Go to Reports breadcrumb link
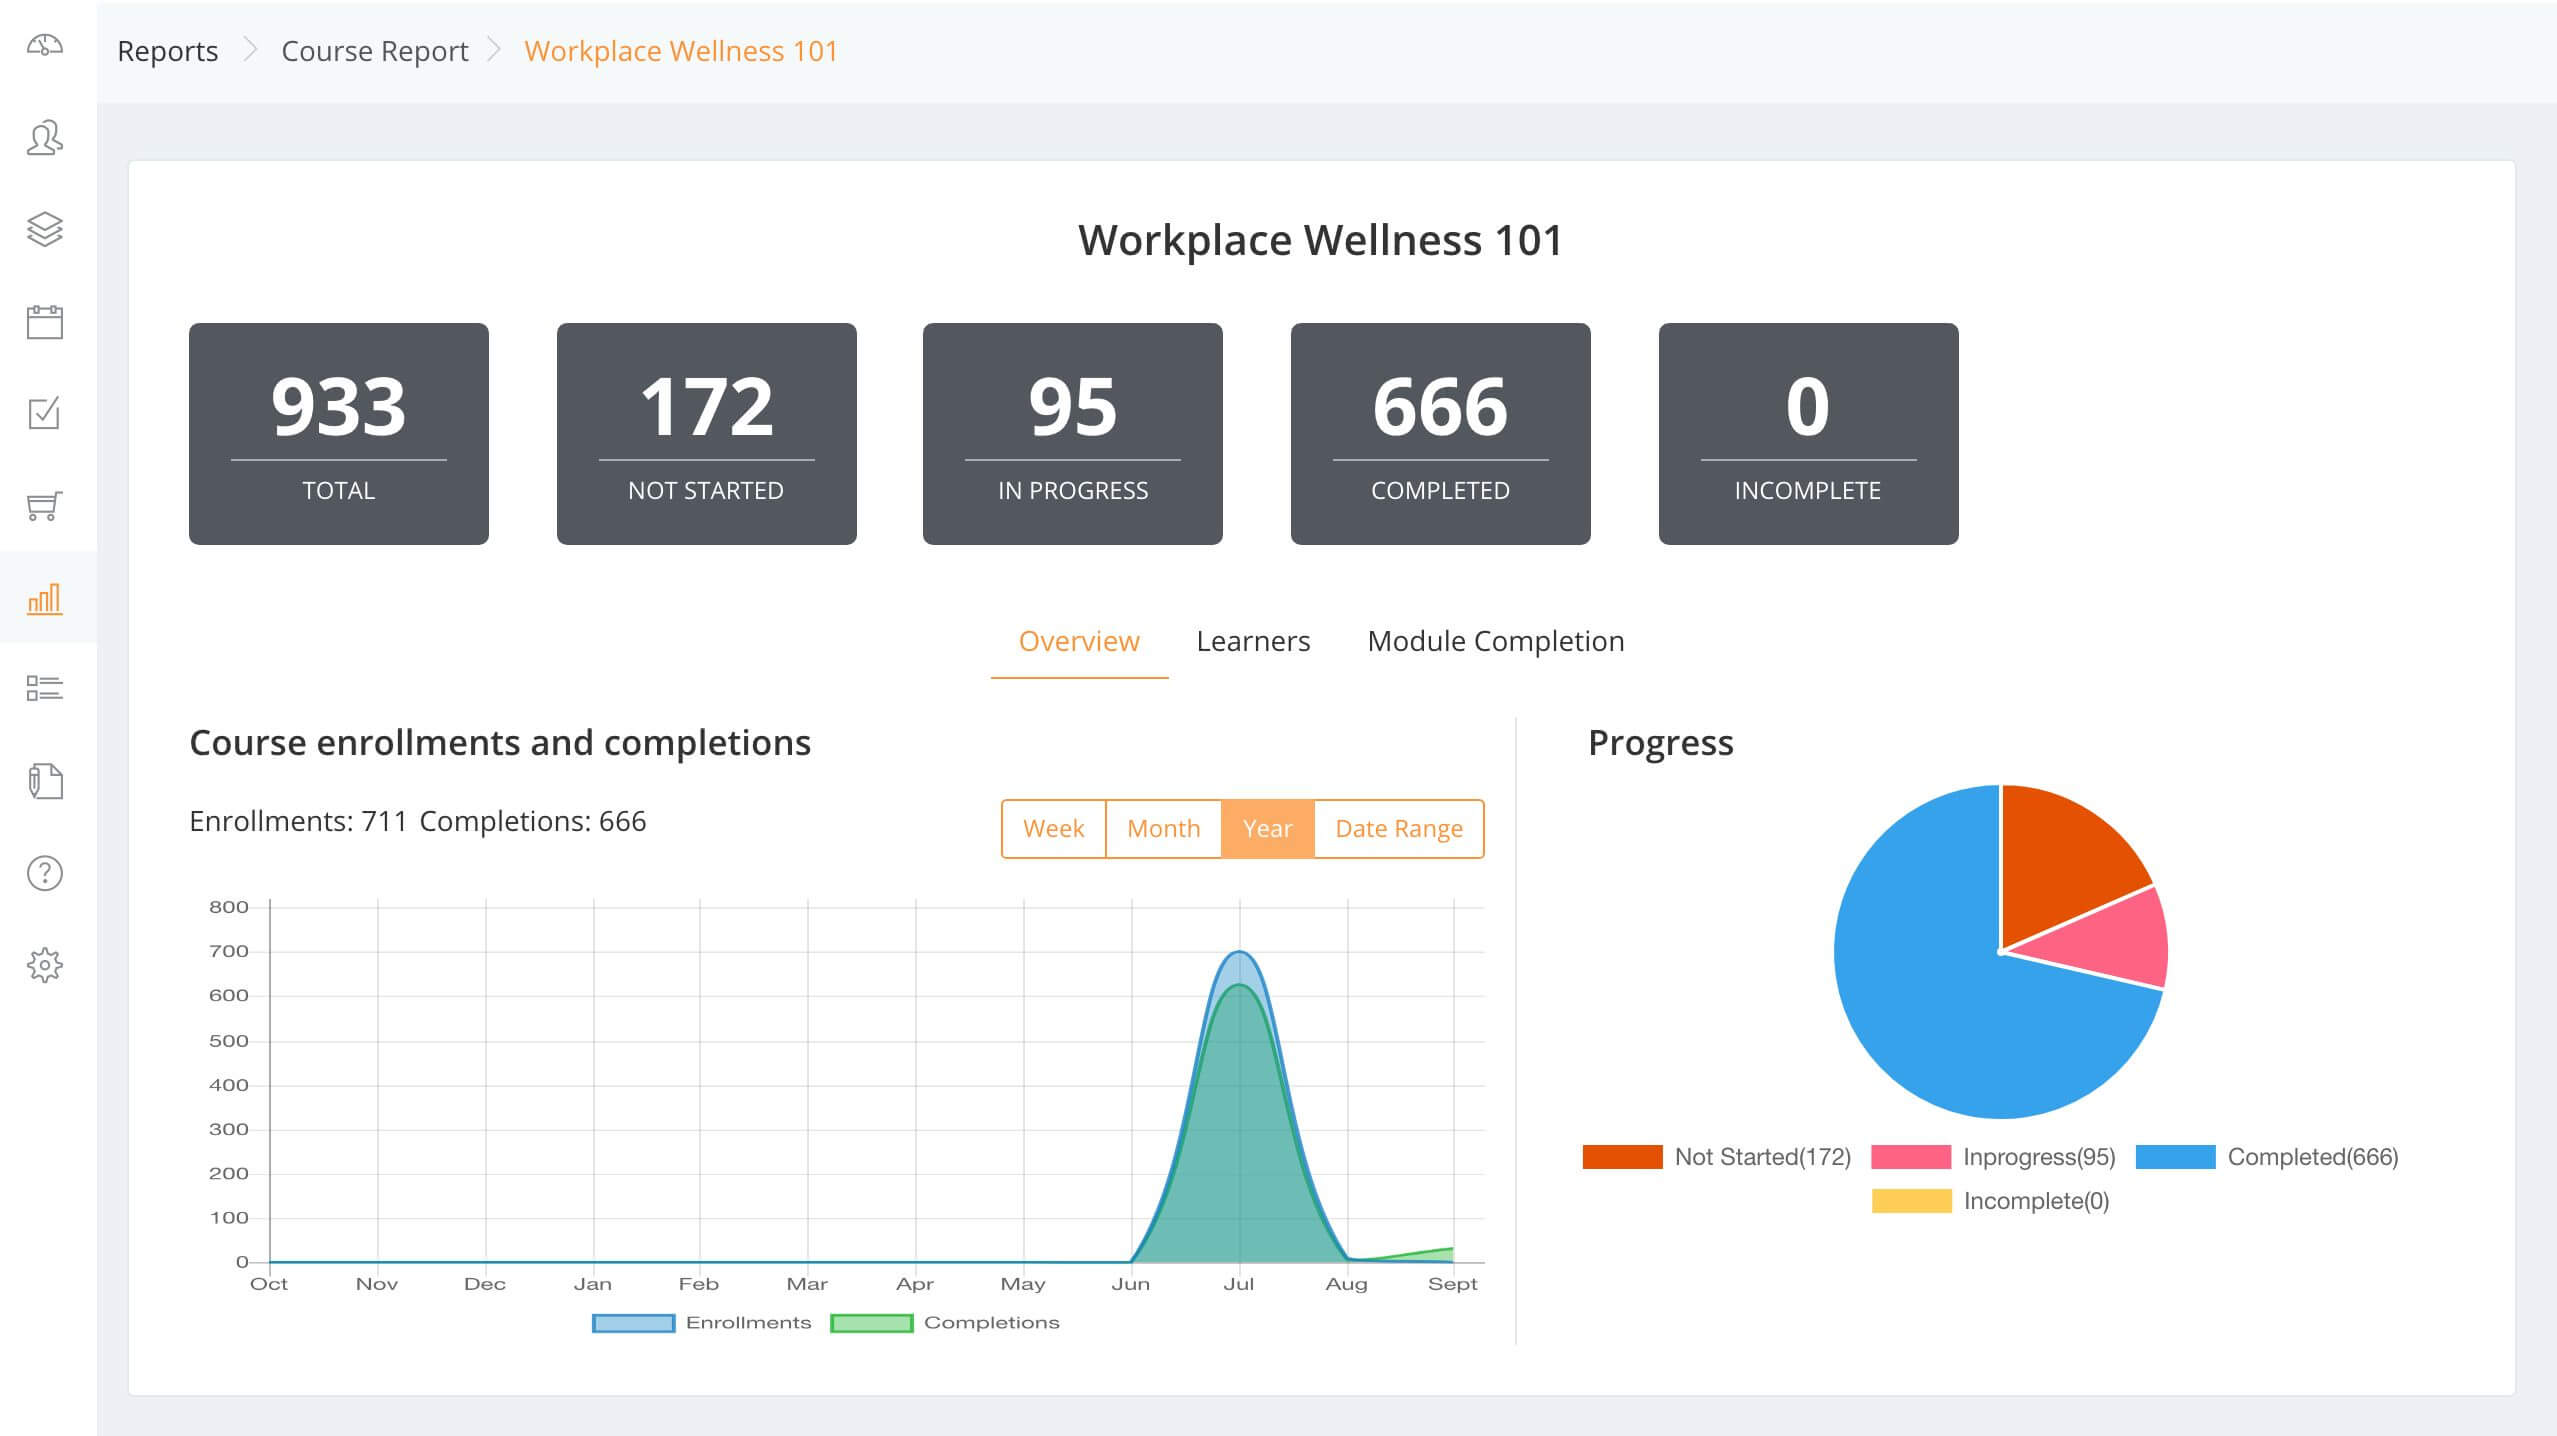 coord(167,51)
